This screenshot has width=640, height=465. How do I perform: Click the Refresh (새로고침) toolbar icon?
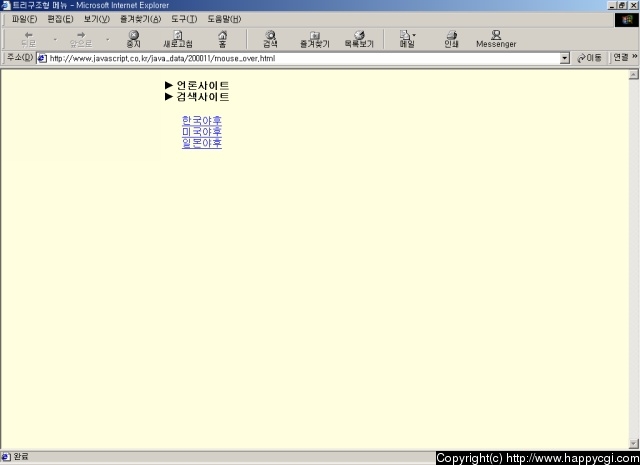178,39
